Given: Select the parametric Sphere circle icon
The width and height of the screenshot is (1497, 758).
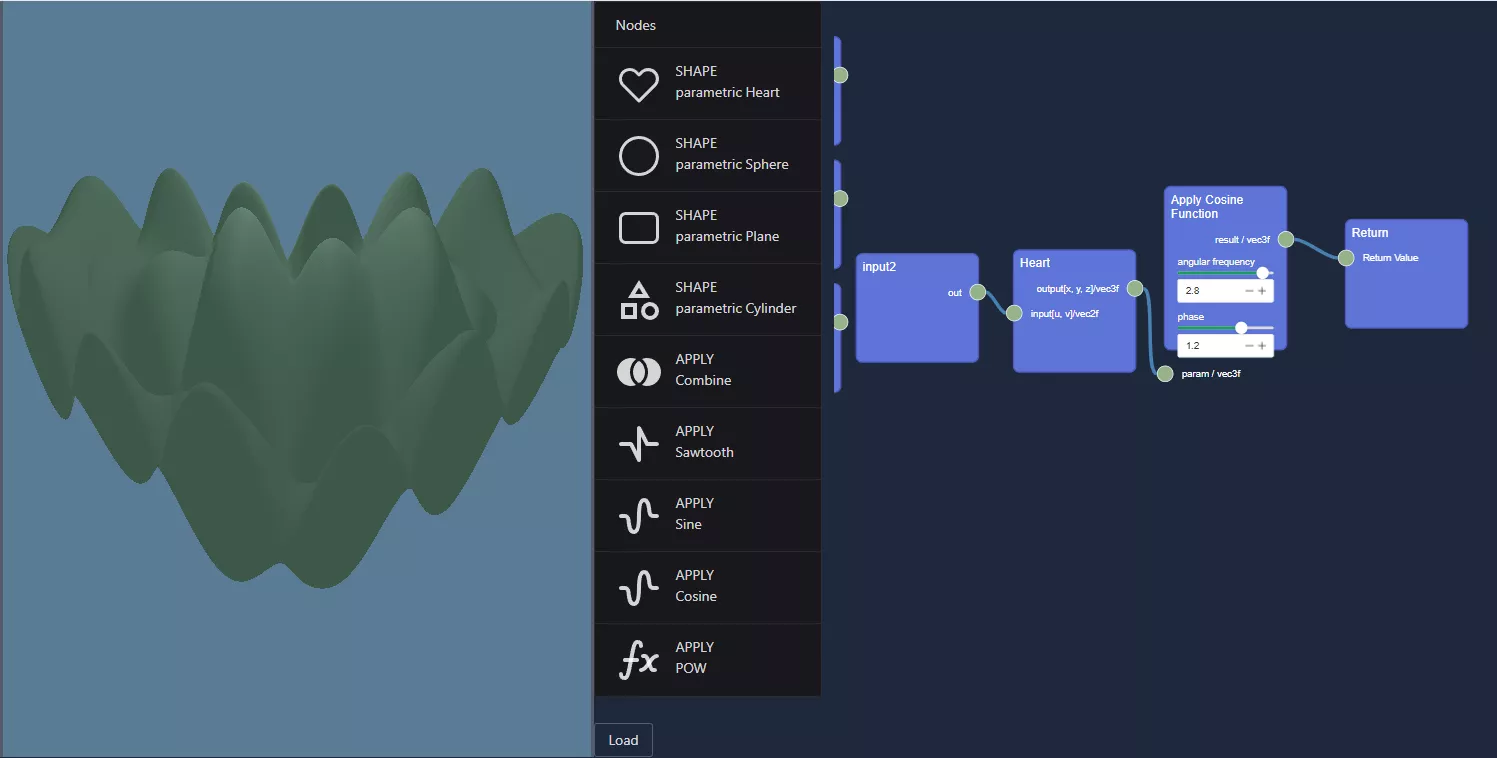Looking at the screenshot, I should click(638, 156).
